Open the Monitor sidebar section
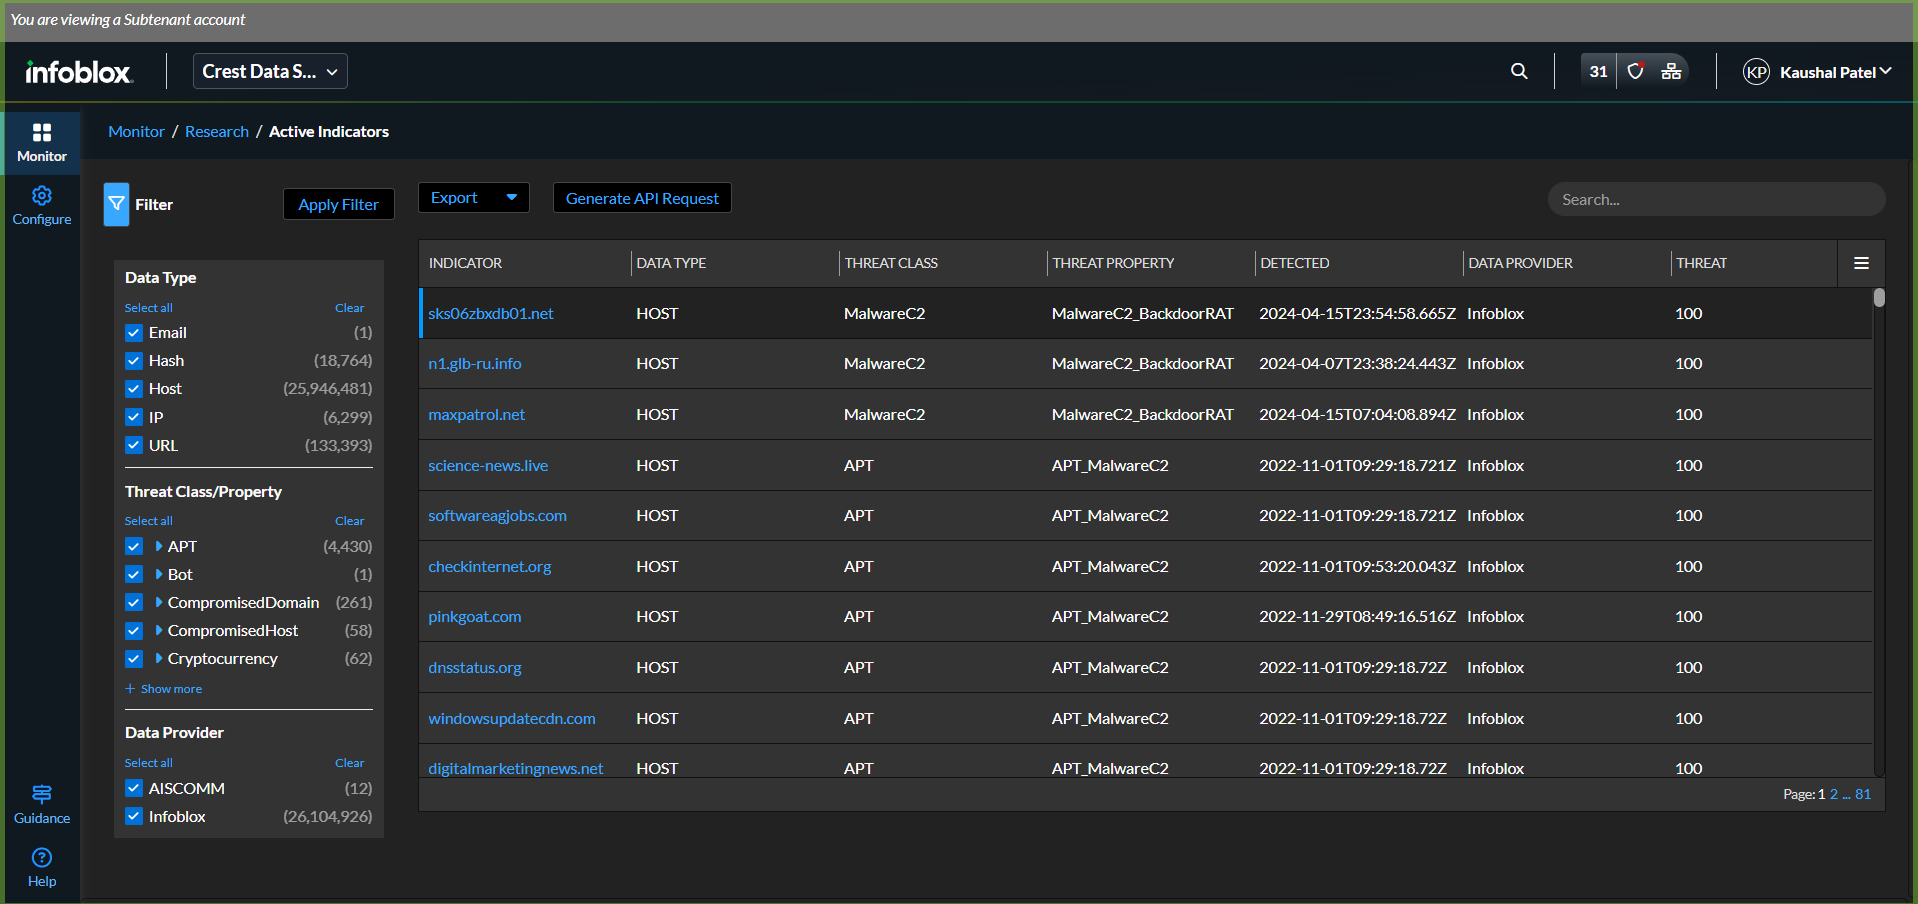Image resolution: width=1918 pixels, height=904 pixels. [42, 142]
